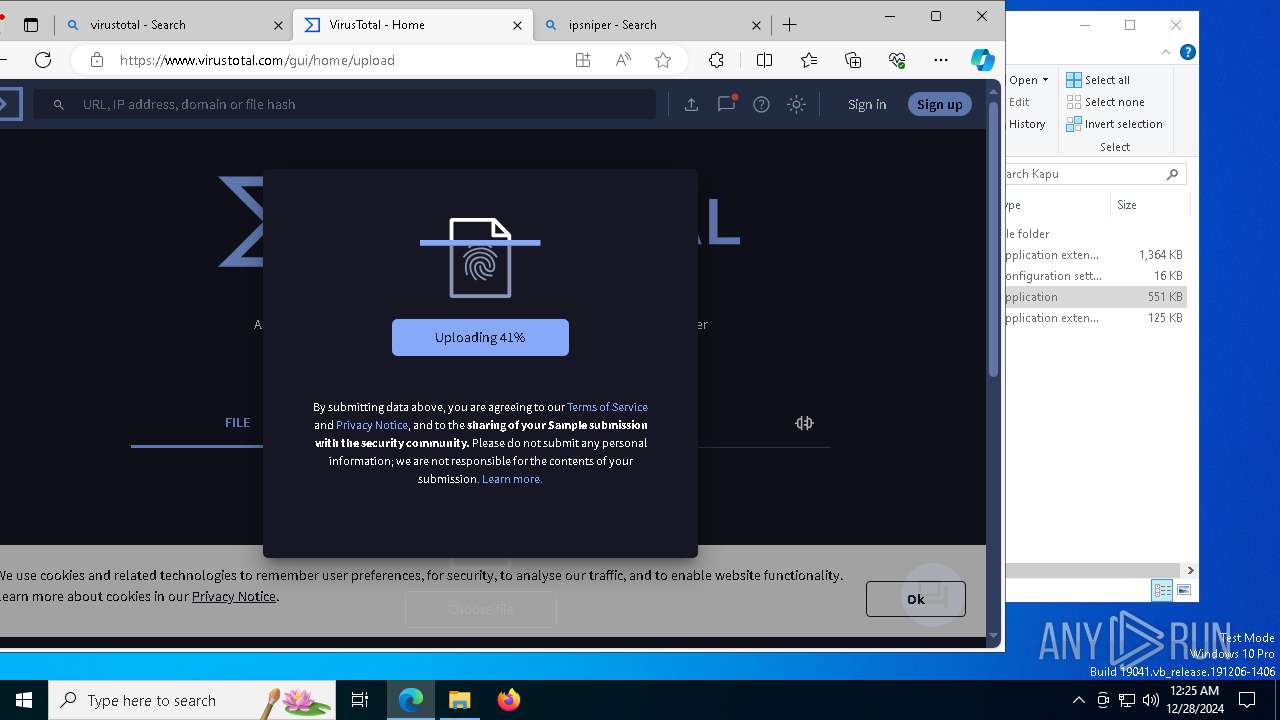Click the audio waveform icon beside tabs
Image resolution: width=1280 pixels, height=720 pixels.
pos(804,423)
